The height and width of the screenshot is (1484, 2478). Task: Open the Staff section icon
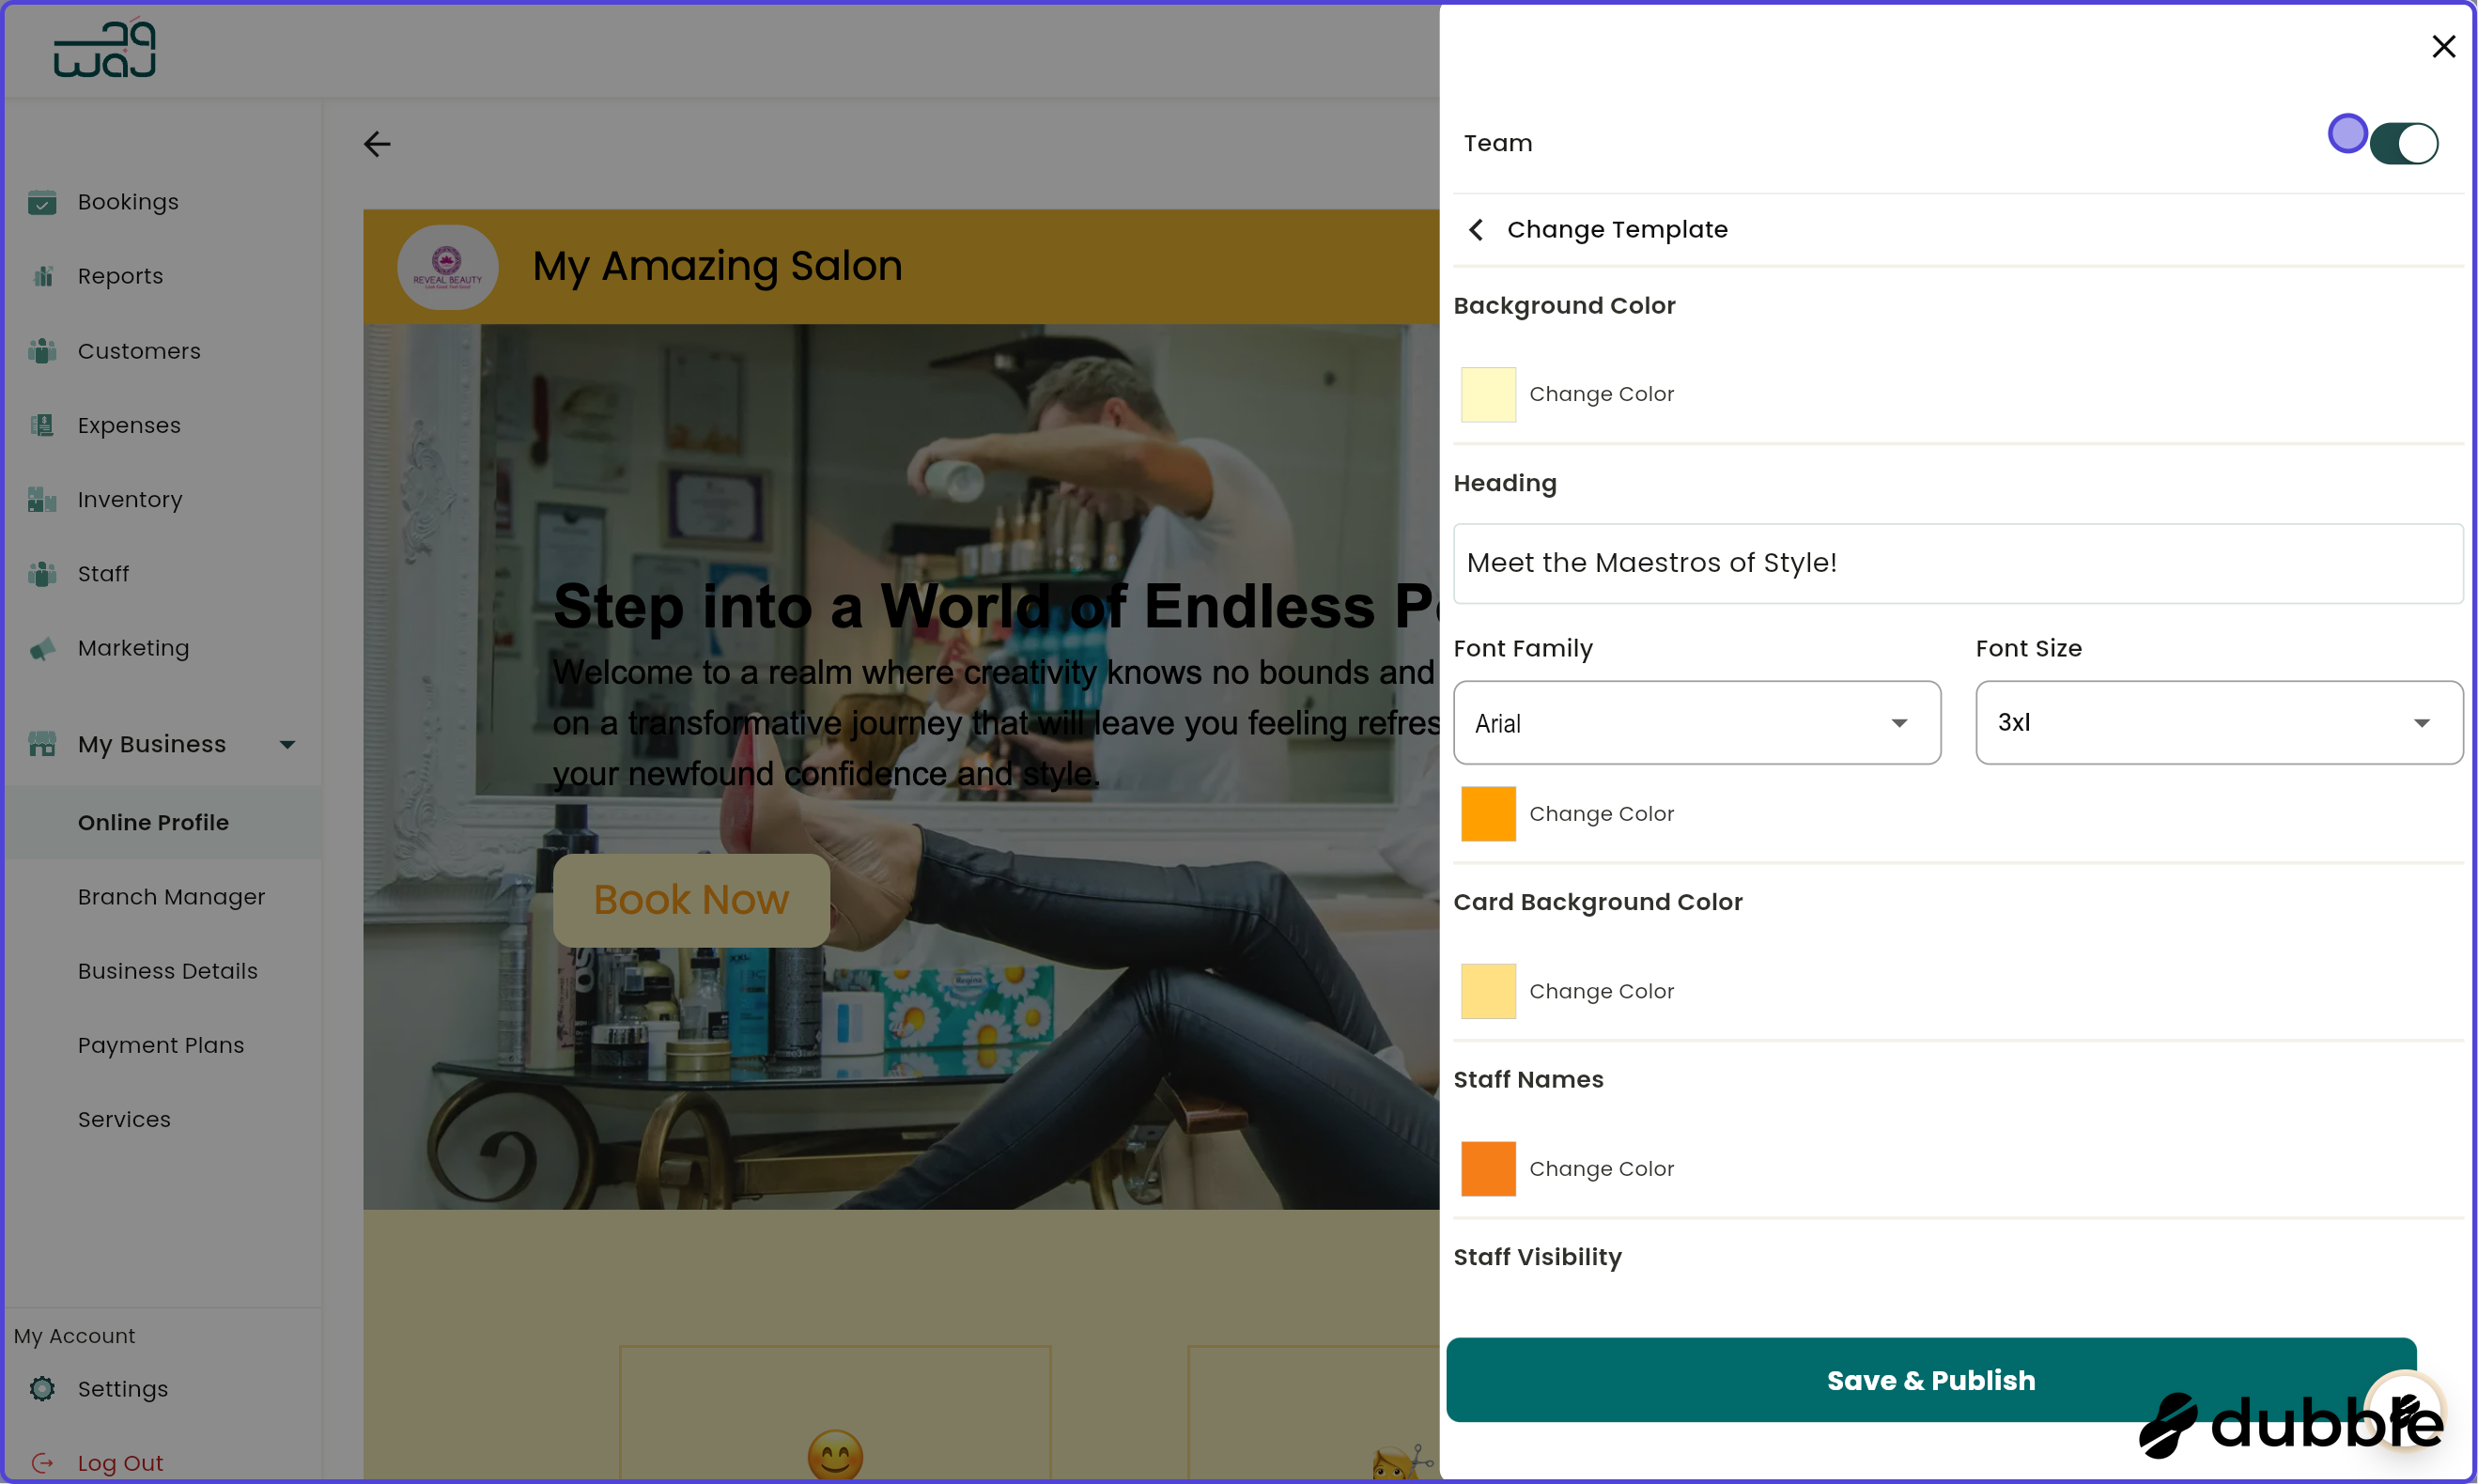coord(42,573)
